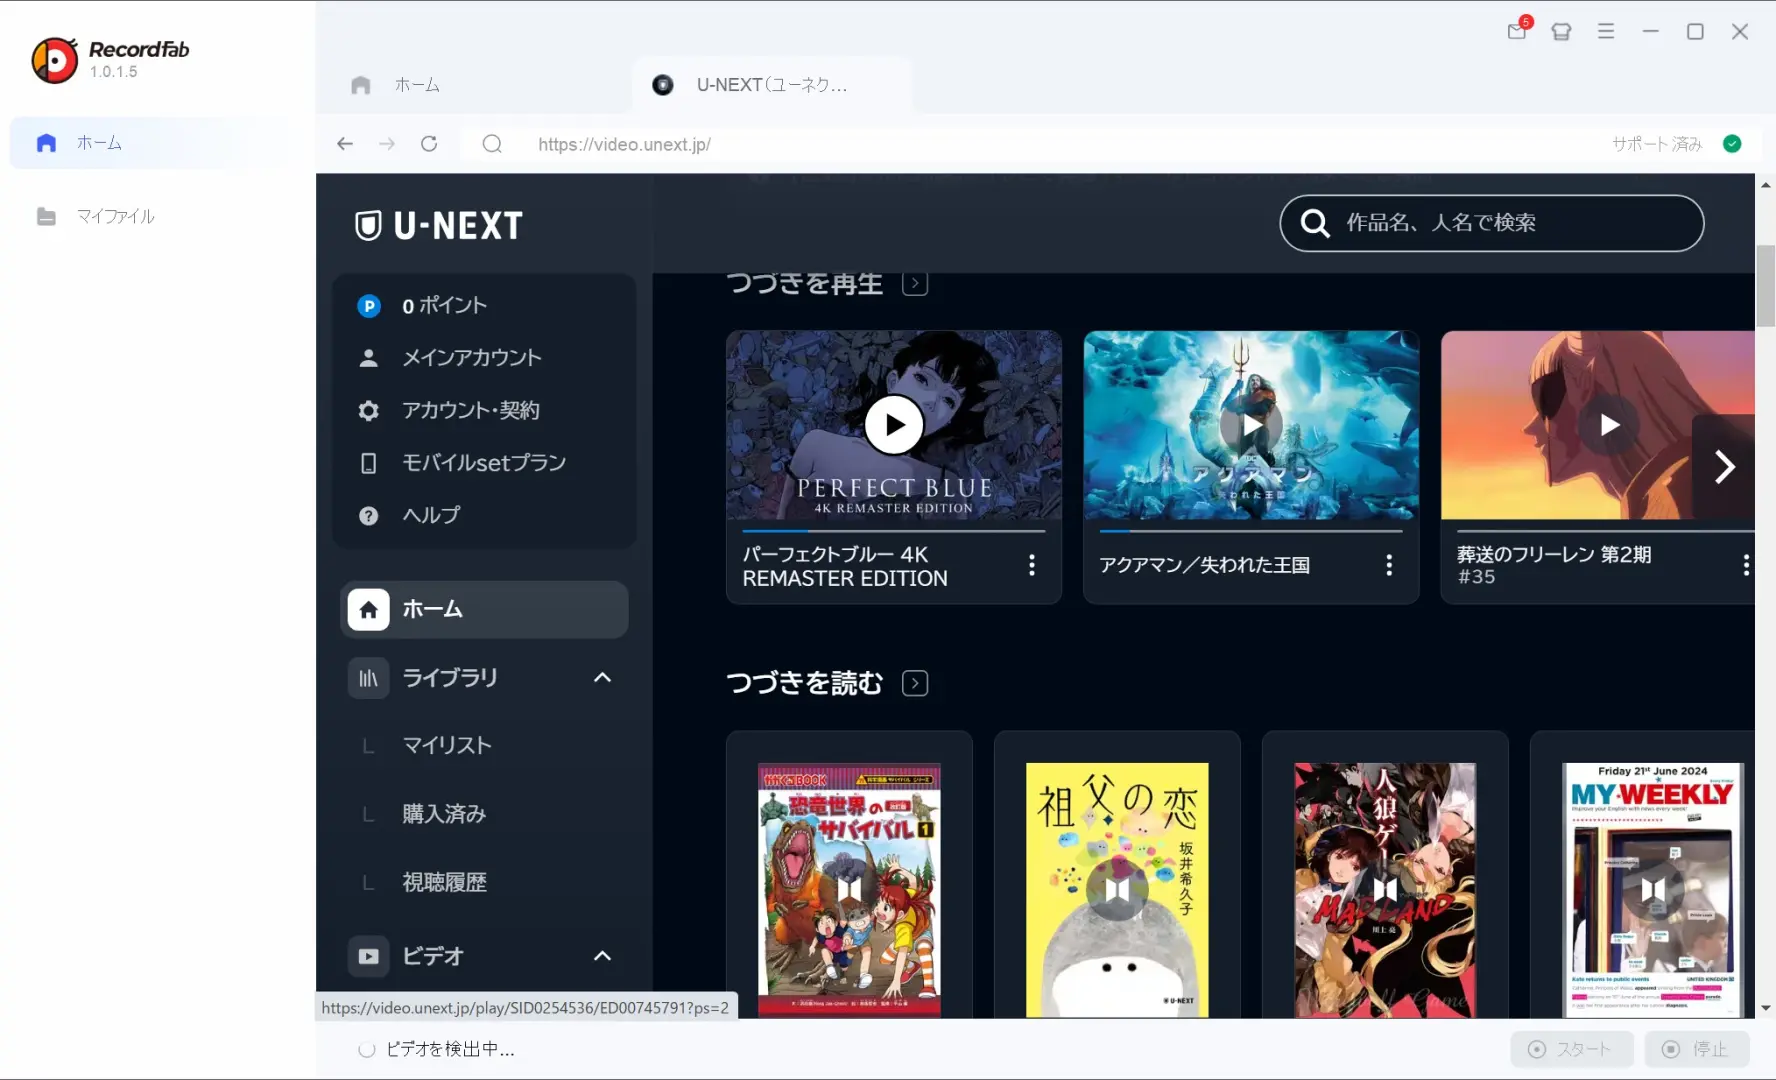Open つづきを再生 section arrow
Screen dimensions: 1776x1080
915,284
